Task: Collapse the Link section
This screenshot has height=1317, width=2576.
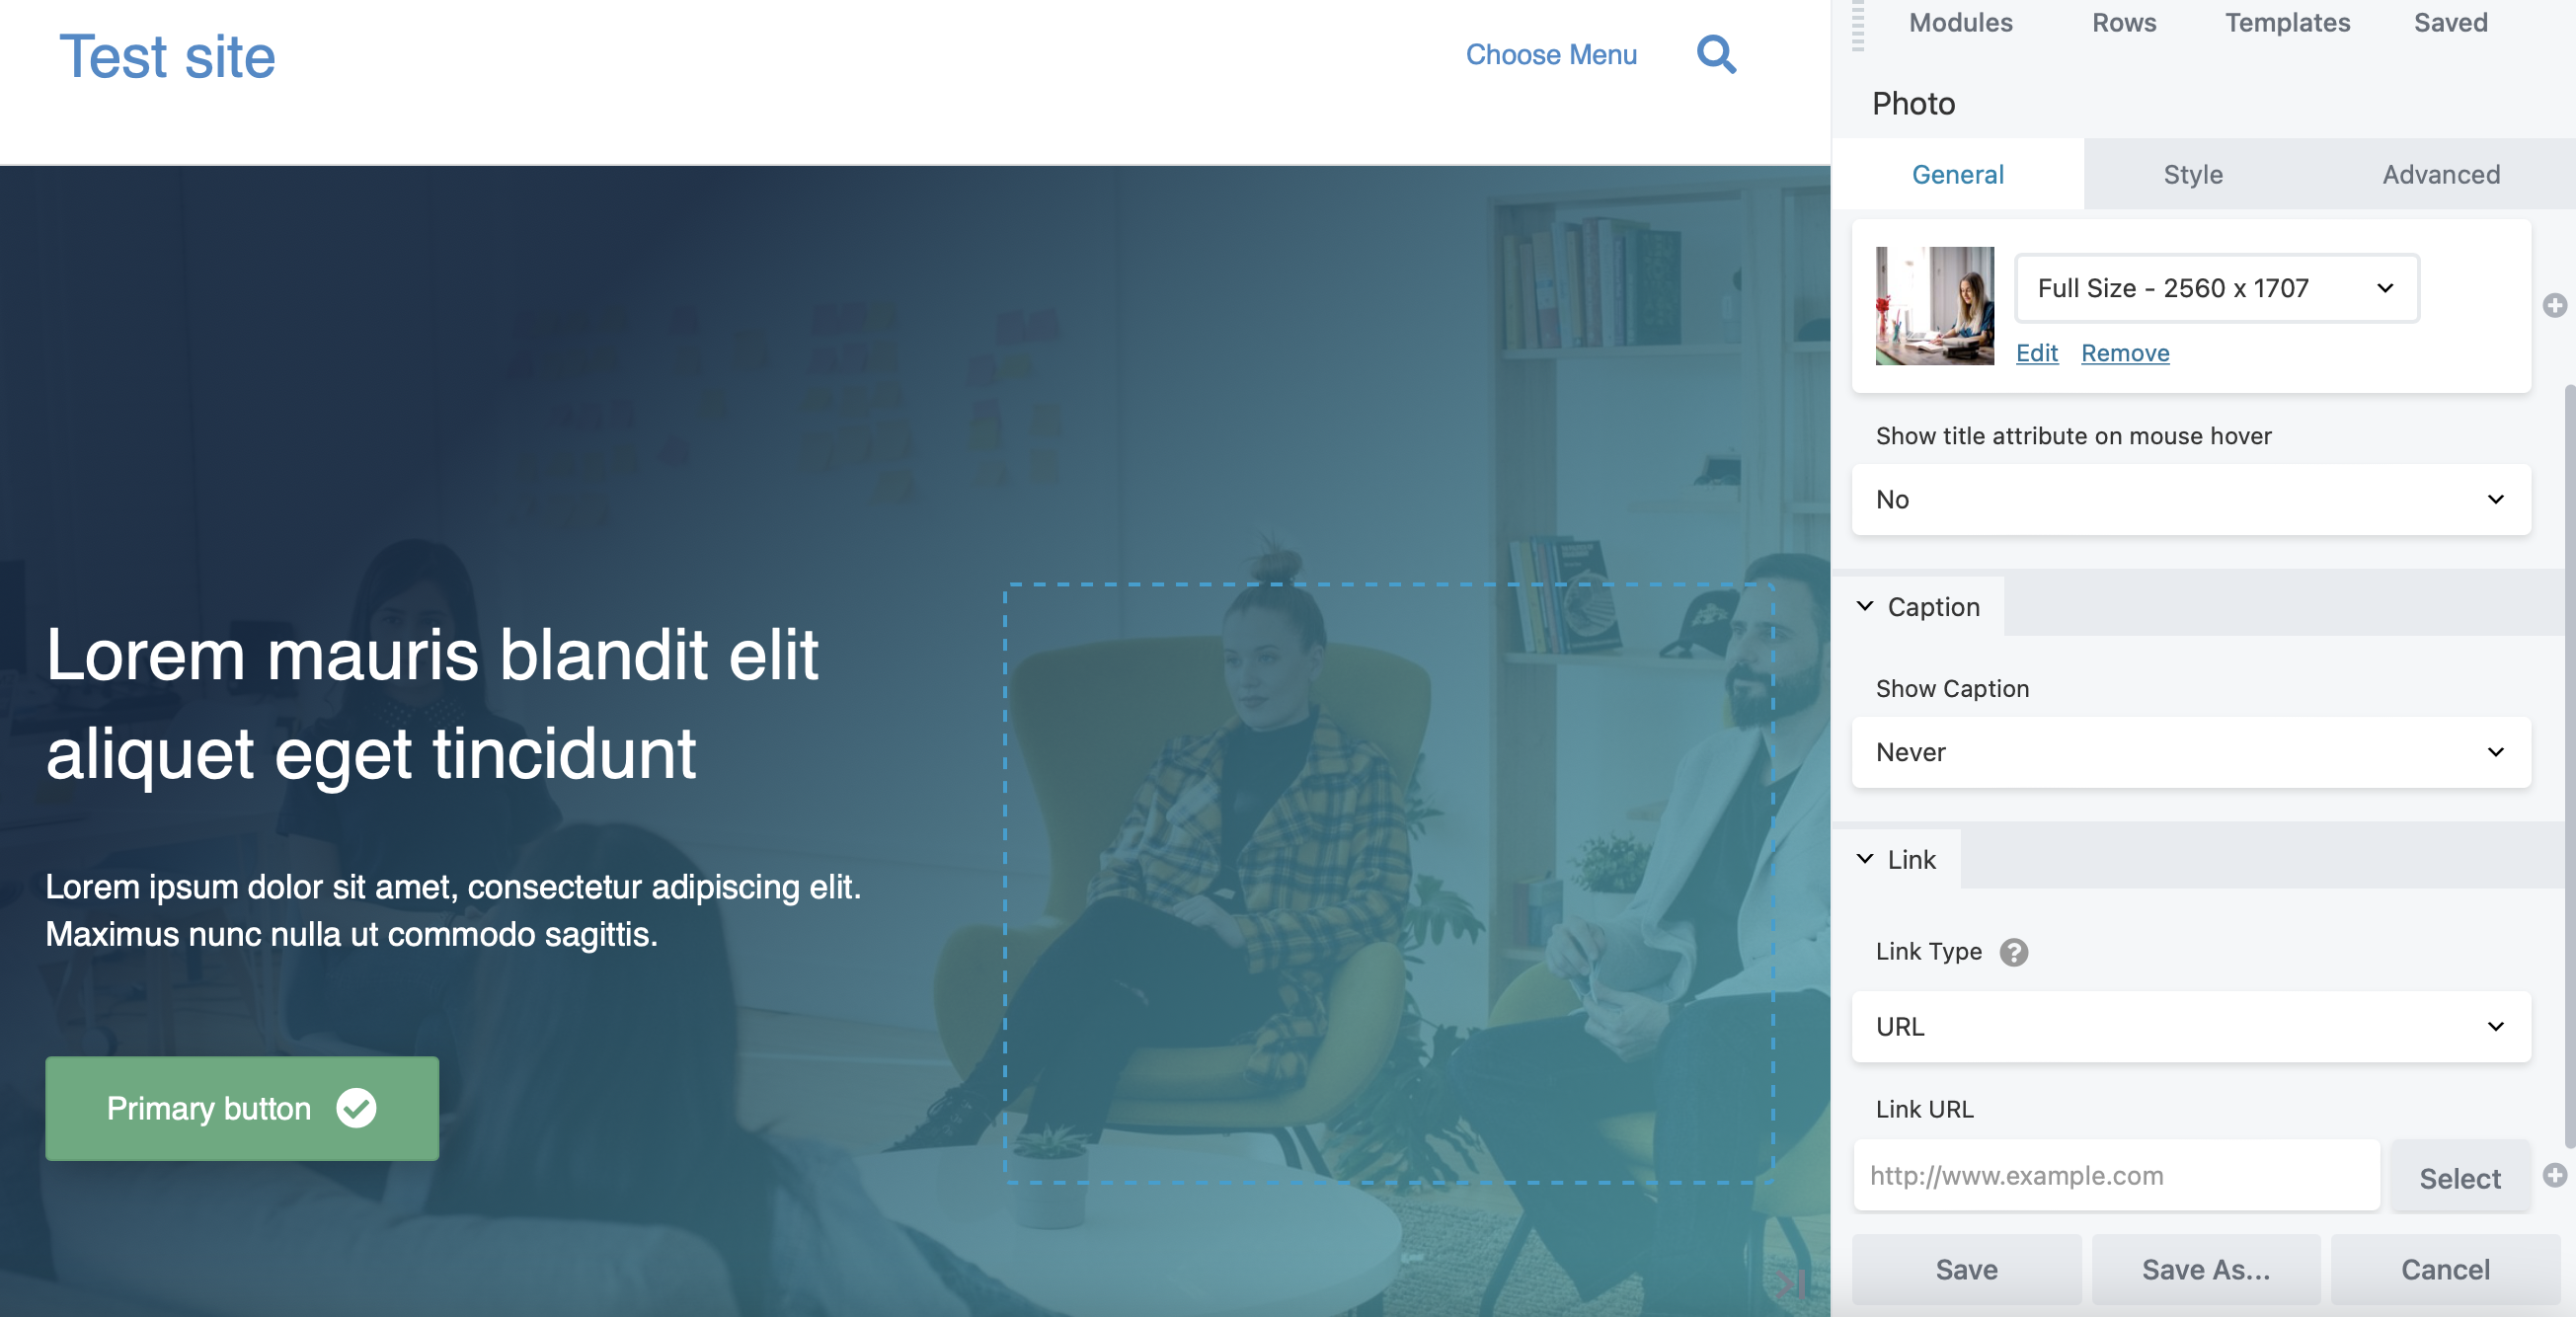Action: tap(1896, 860)
